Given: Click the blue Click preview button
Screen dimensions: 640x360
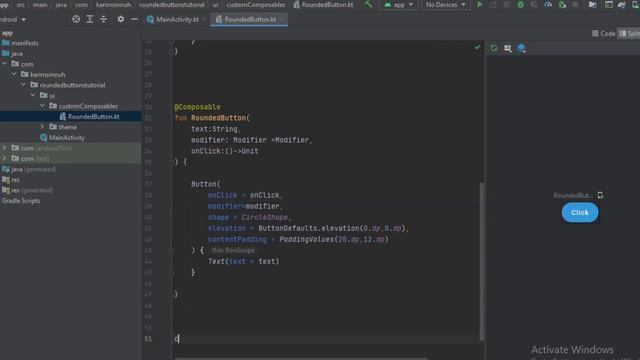Looking at the screenshot, I should 580,213.
